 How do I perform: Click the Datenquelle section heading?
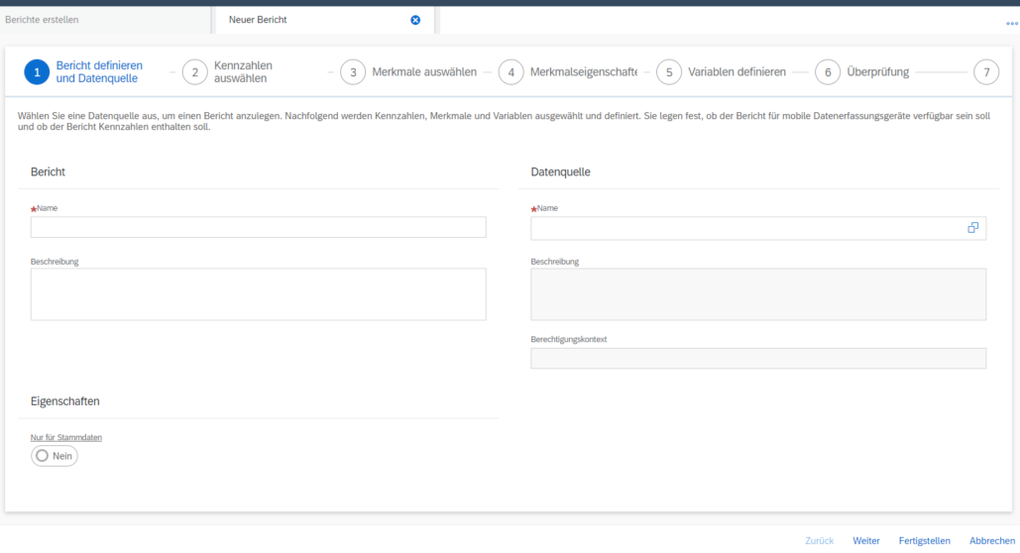tap(561, 172)
